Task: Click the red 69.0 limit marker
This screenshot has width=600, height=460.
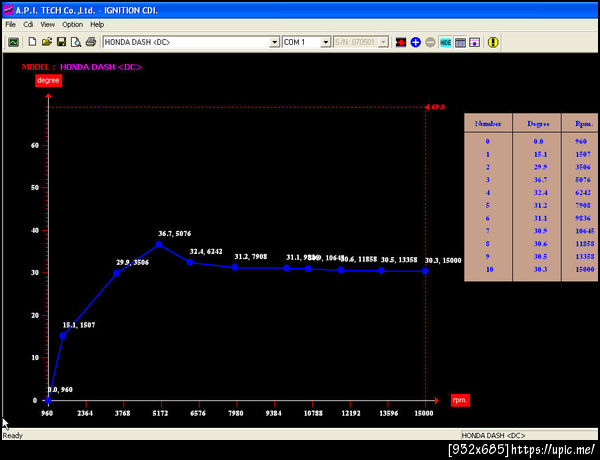Action: point(435,107)
